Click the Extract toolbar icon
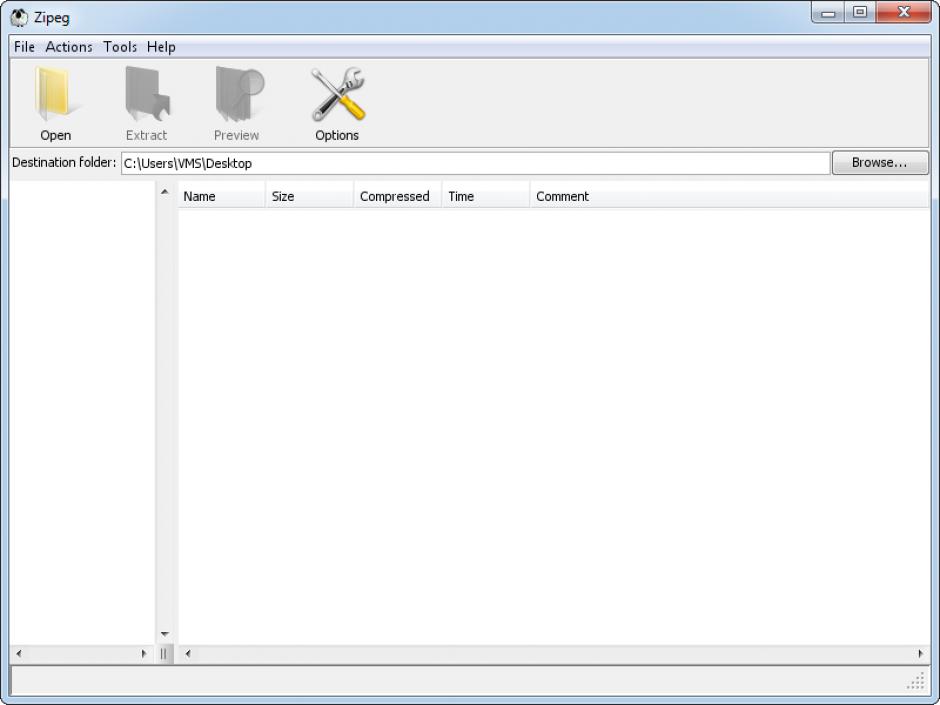The width and height of the screenshot is (940, 705). point(147,94)
